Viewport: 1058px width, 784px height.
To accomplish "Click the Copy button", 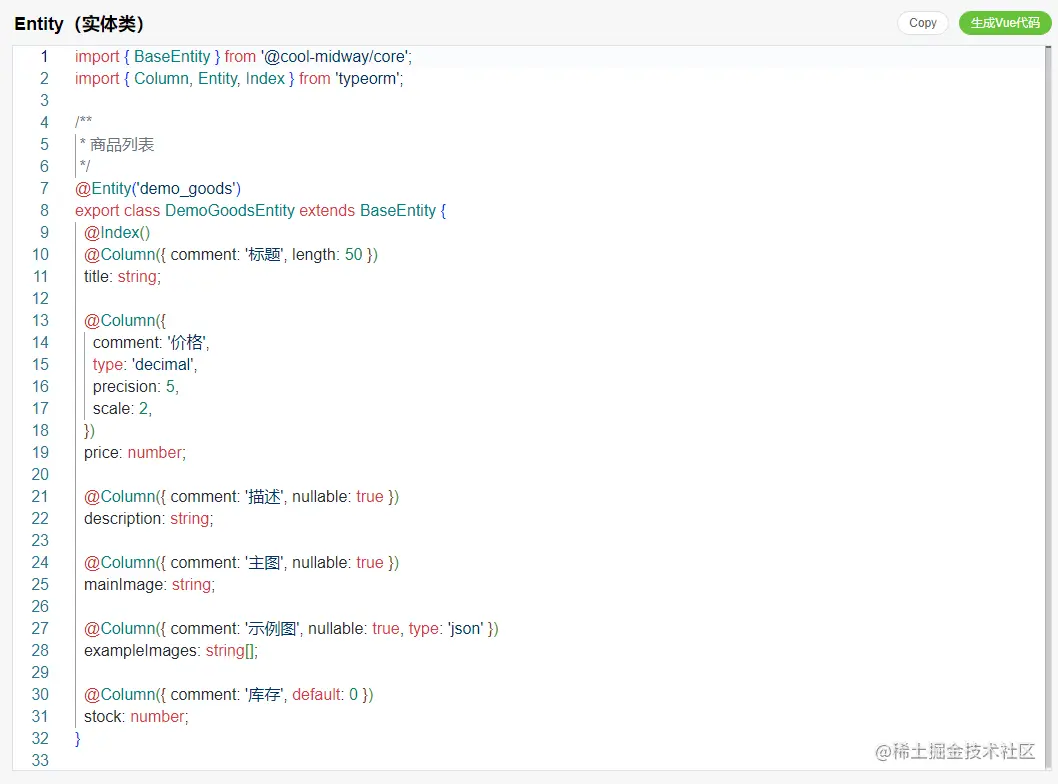I will [x=922, y=23].
